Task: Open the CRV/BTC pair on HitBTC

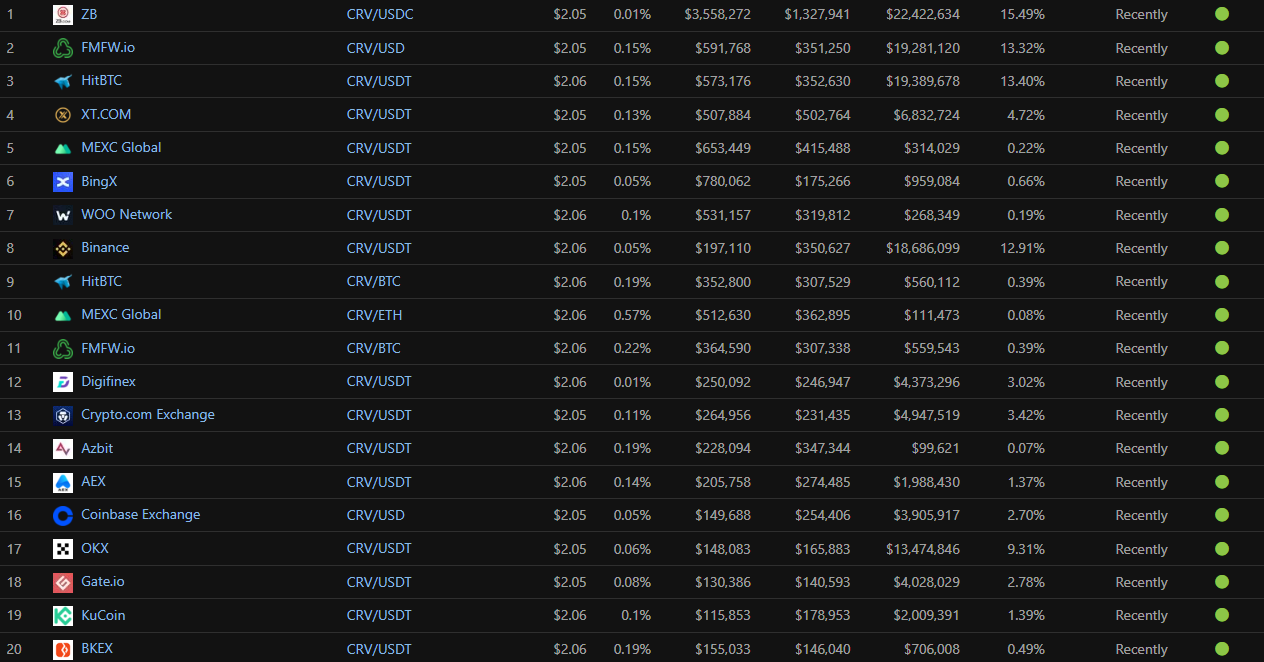Action: [374, 282]
